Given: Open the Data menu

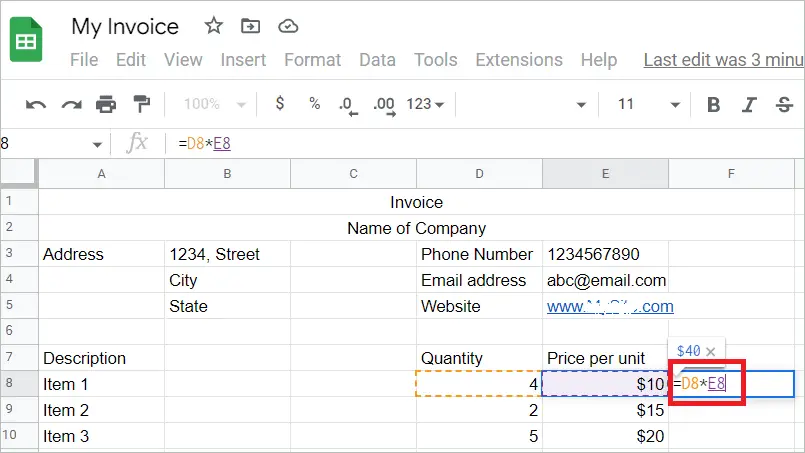Looking at the screenshot, I should (377, 60).
